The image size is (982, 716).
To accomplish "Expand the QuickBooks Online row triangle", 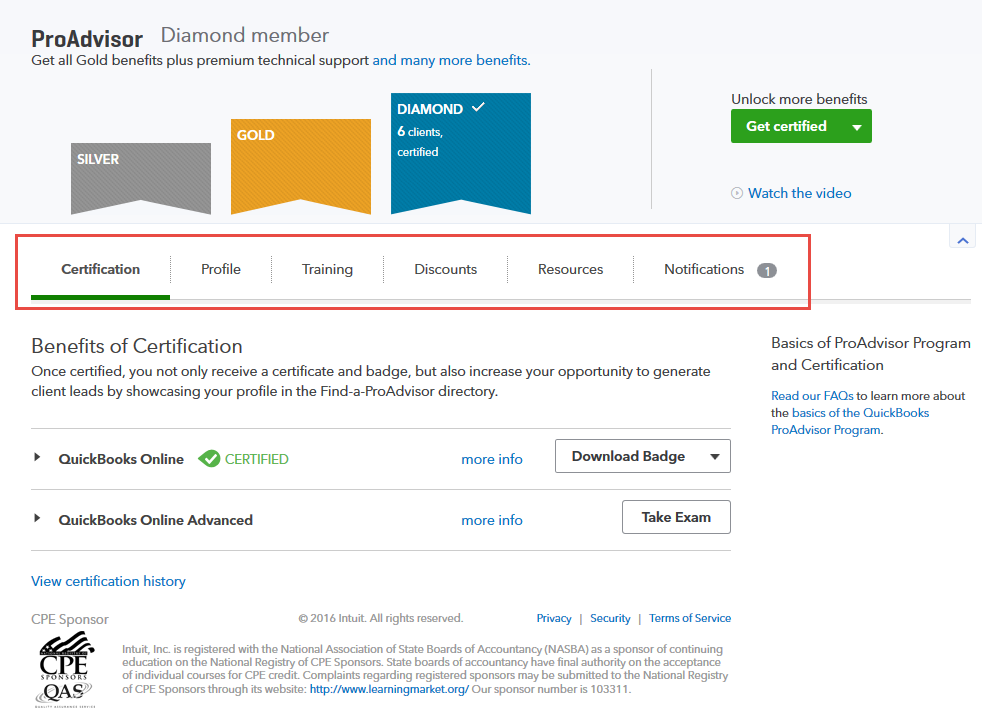I will pos(37,457).
